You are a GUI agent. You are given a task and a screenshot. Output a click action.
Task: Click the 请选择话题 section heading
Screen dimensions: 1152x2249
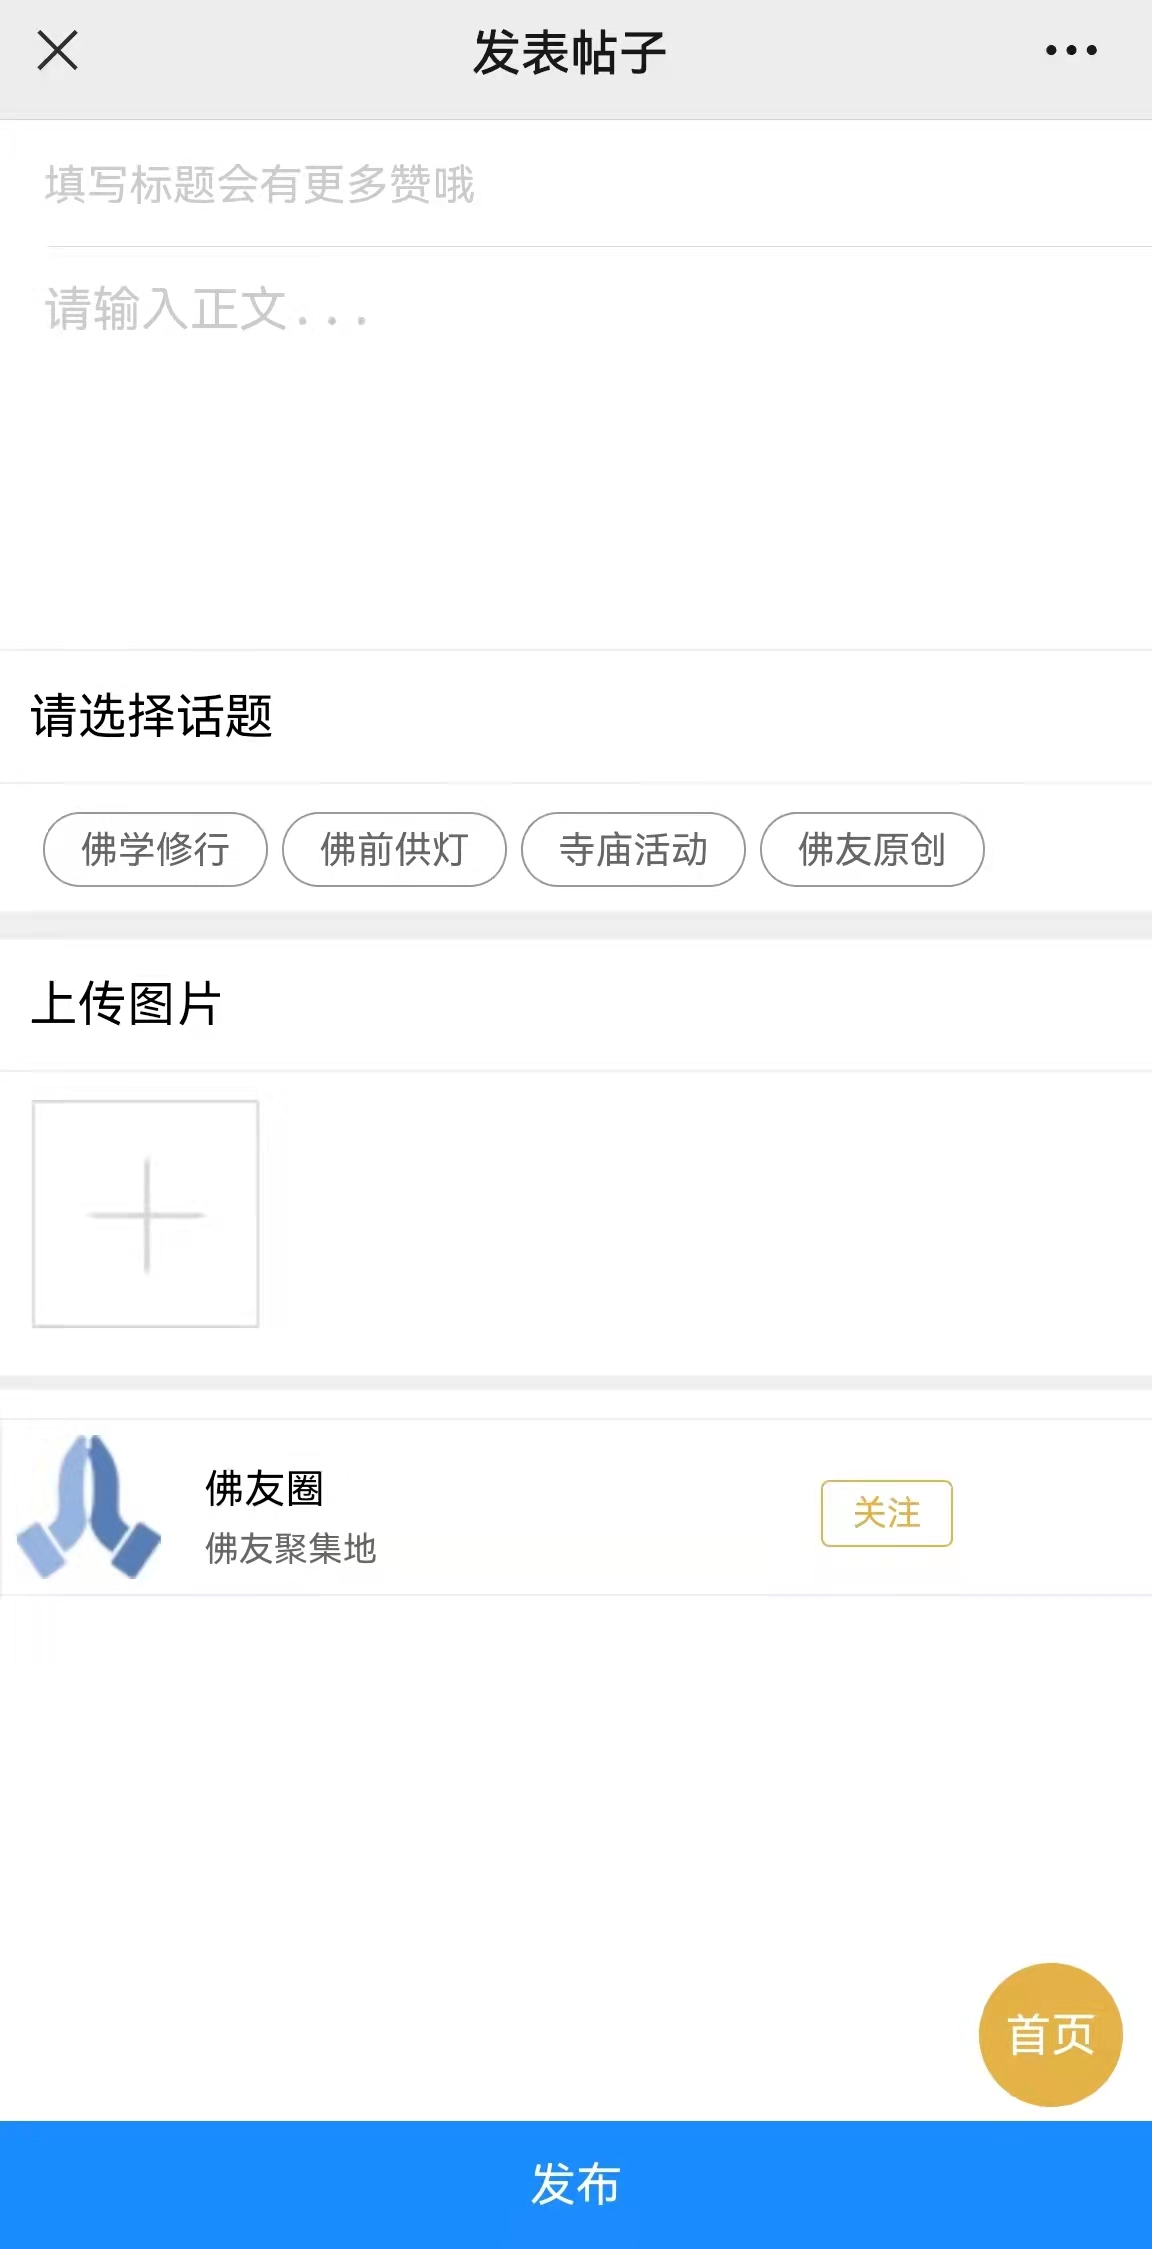tap(152, 716)
